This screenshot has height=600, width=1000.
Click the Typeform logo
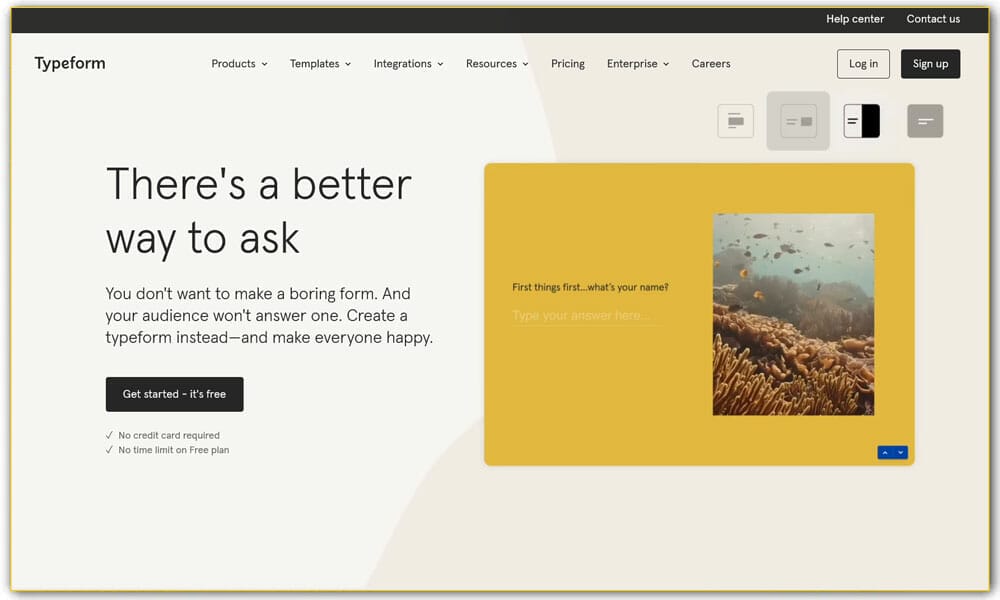(x=69, y=63)
